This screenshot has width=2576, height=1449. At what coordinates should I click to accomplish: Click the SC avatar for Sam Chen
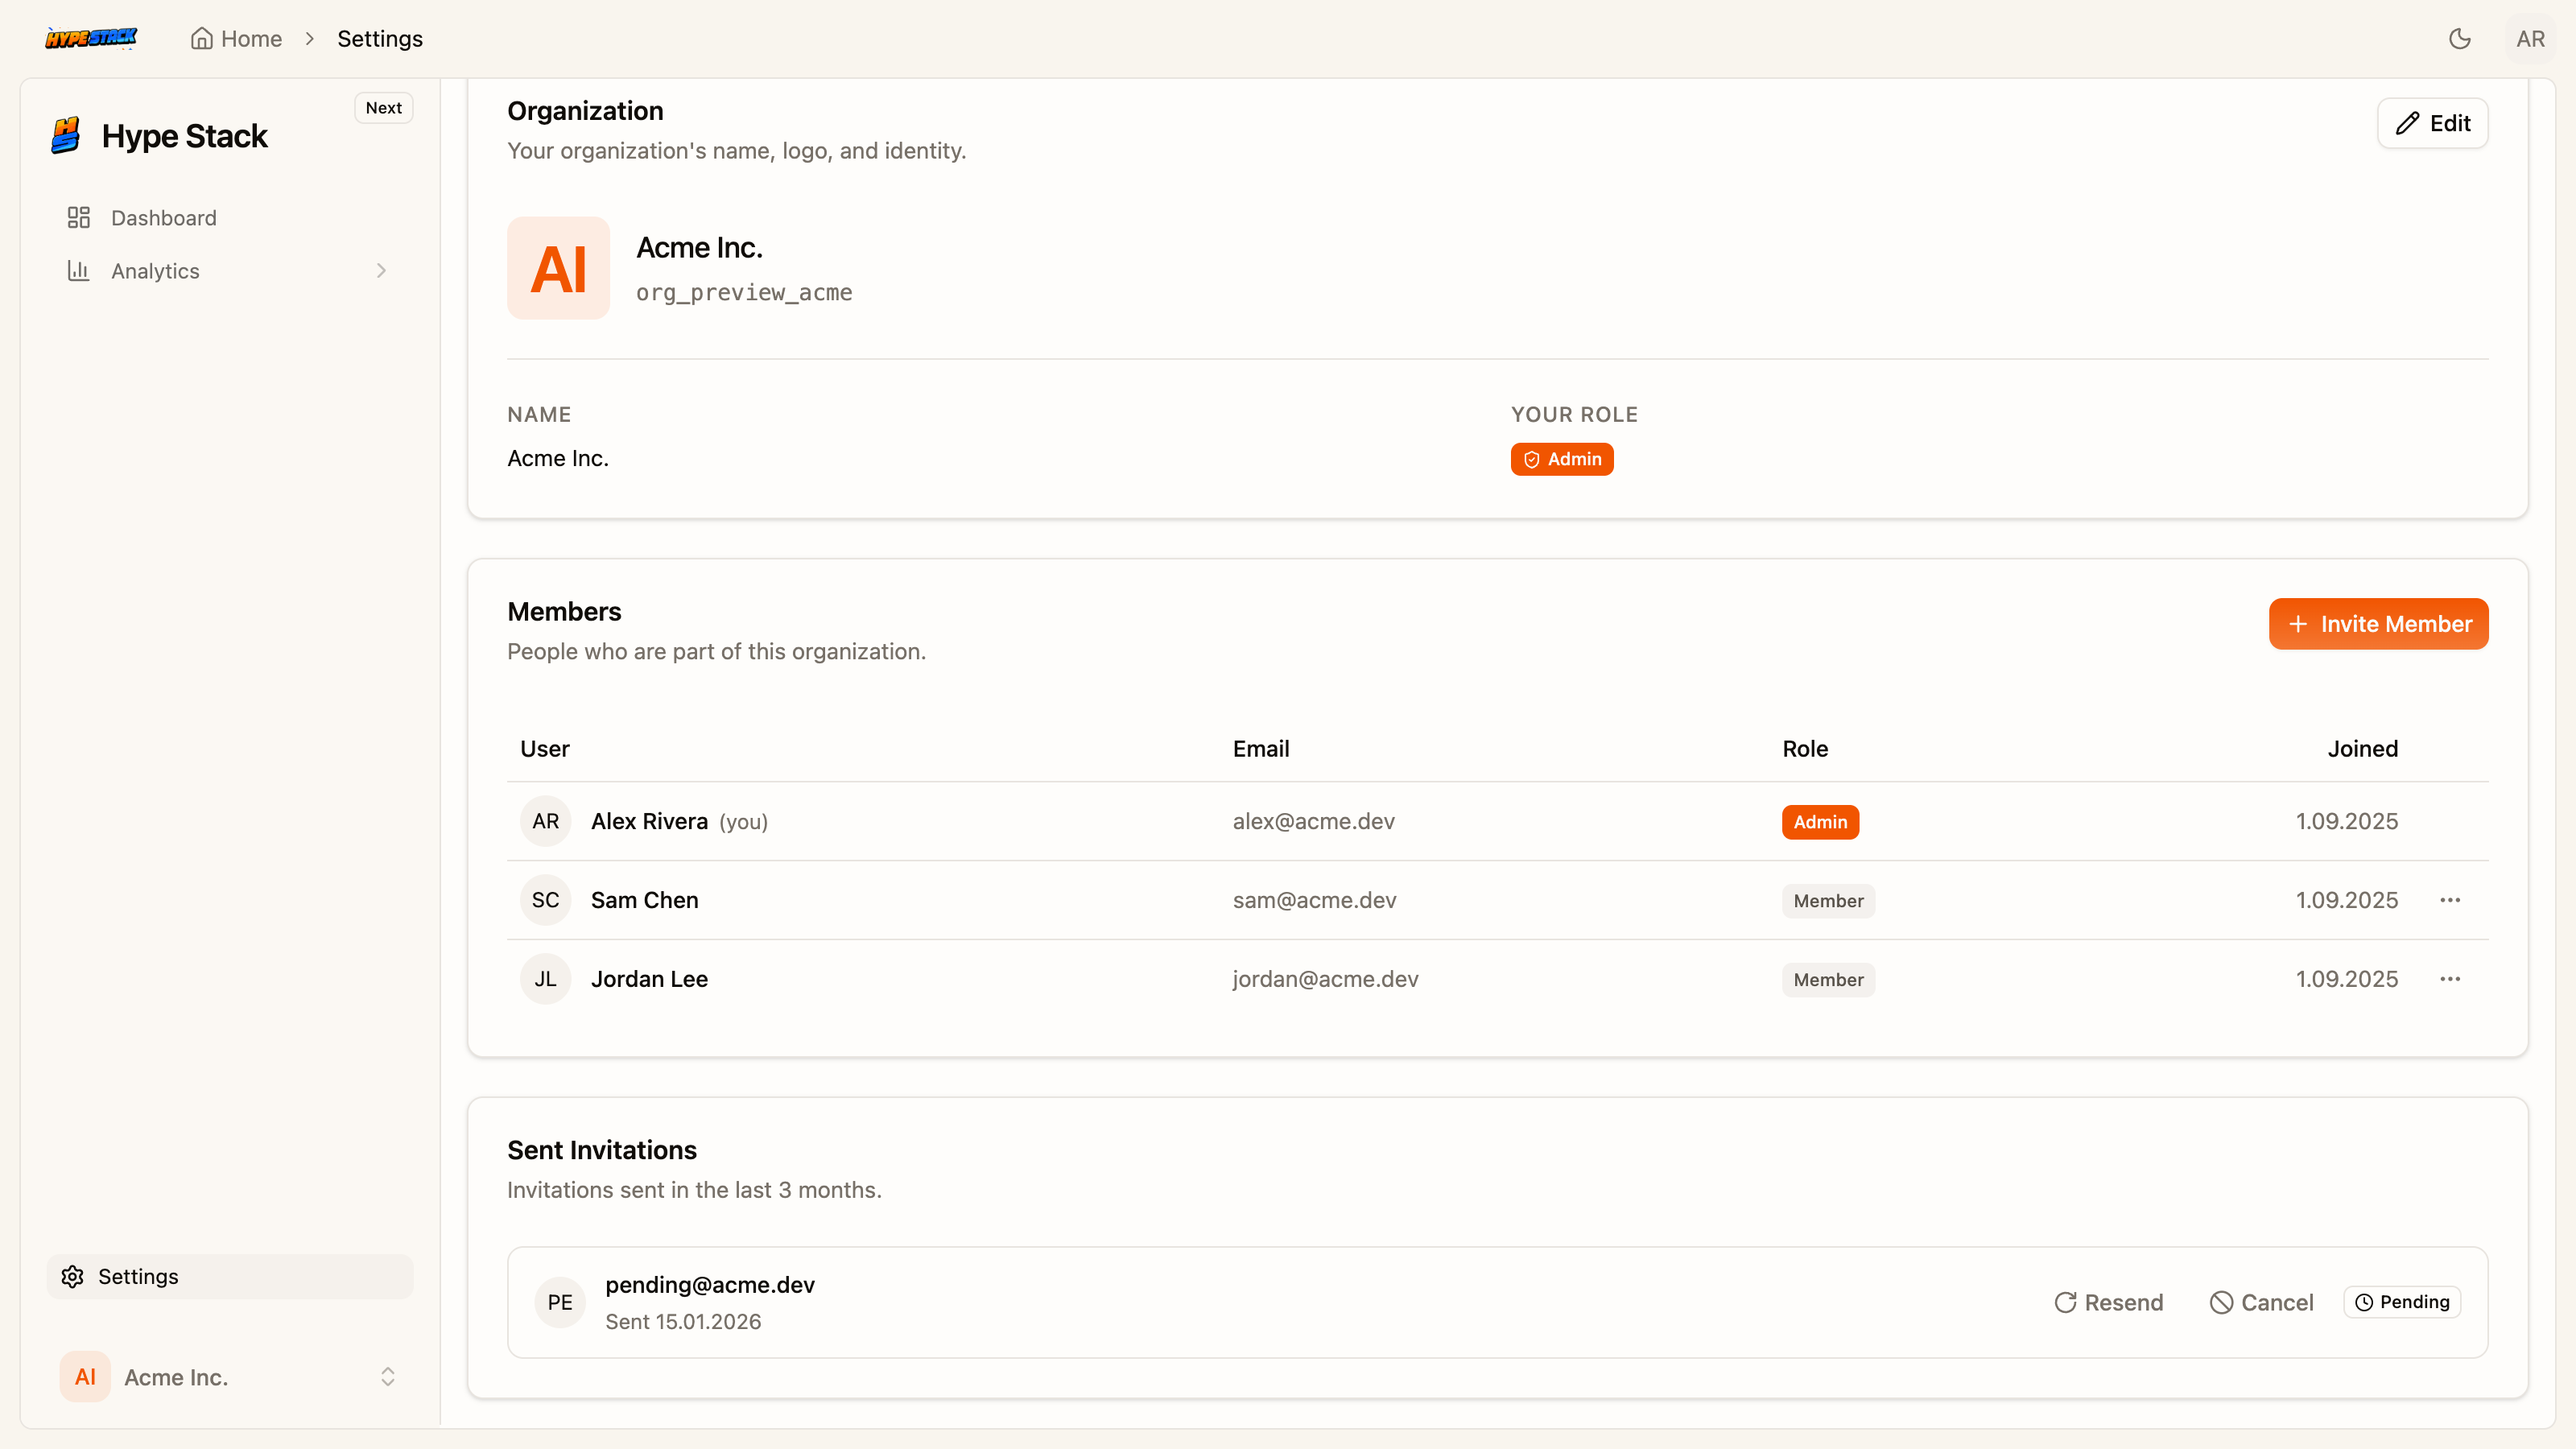coord(545,899)
